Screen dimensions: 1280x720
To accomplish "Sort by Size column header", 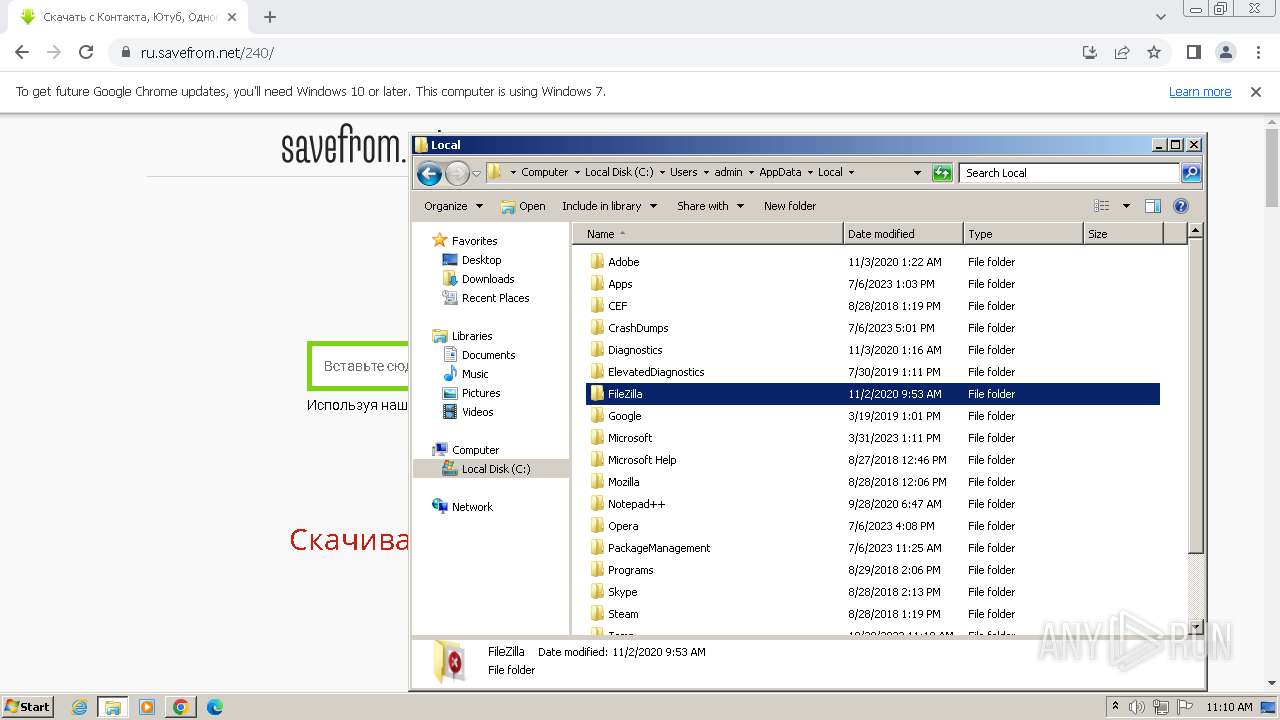I will point(1123,234).
